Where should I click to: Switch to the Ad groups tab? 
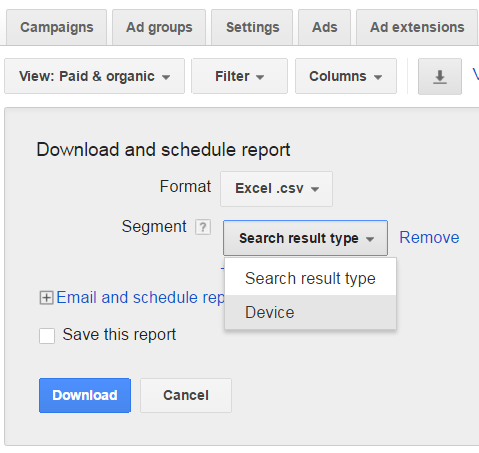[159, 27]
